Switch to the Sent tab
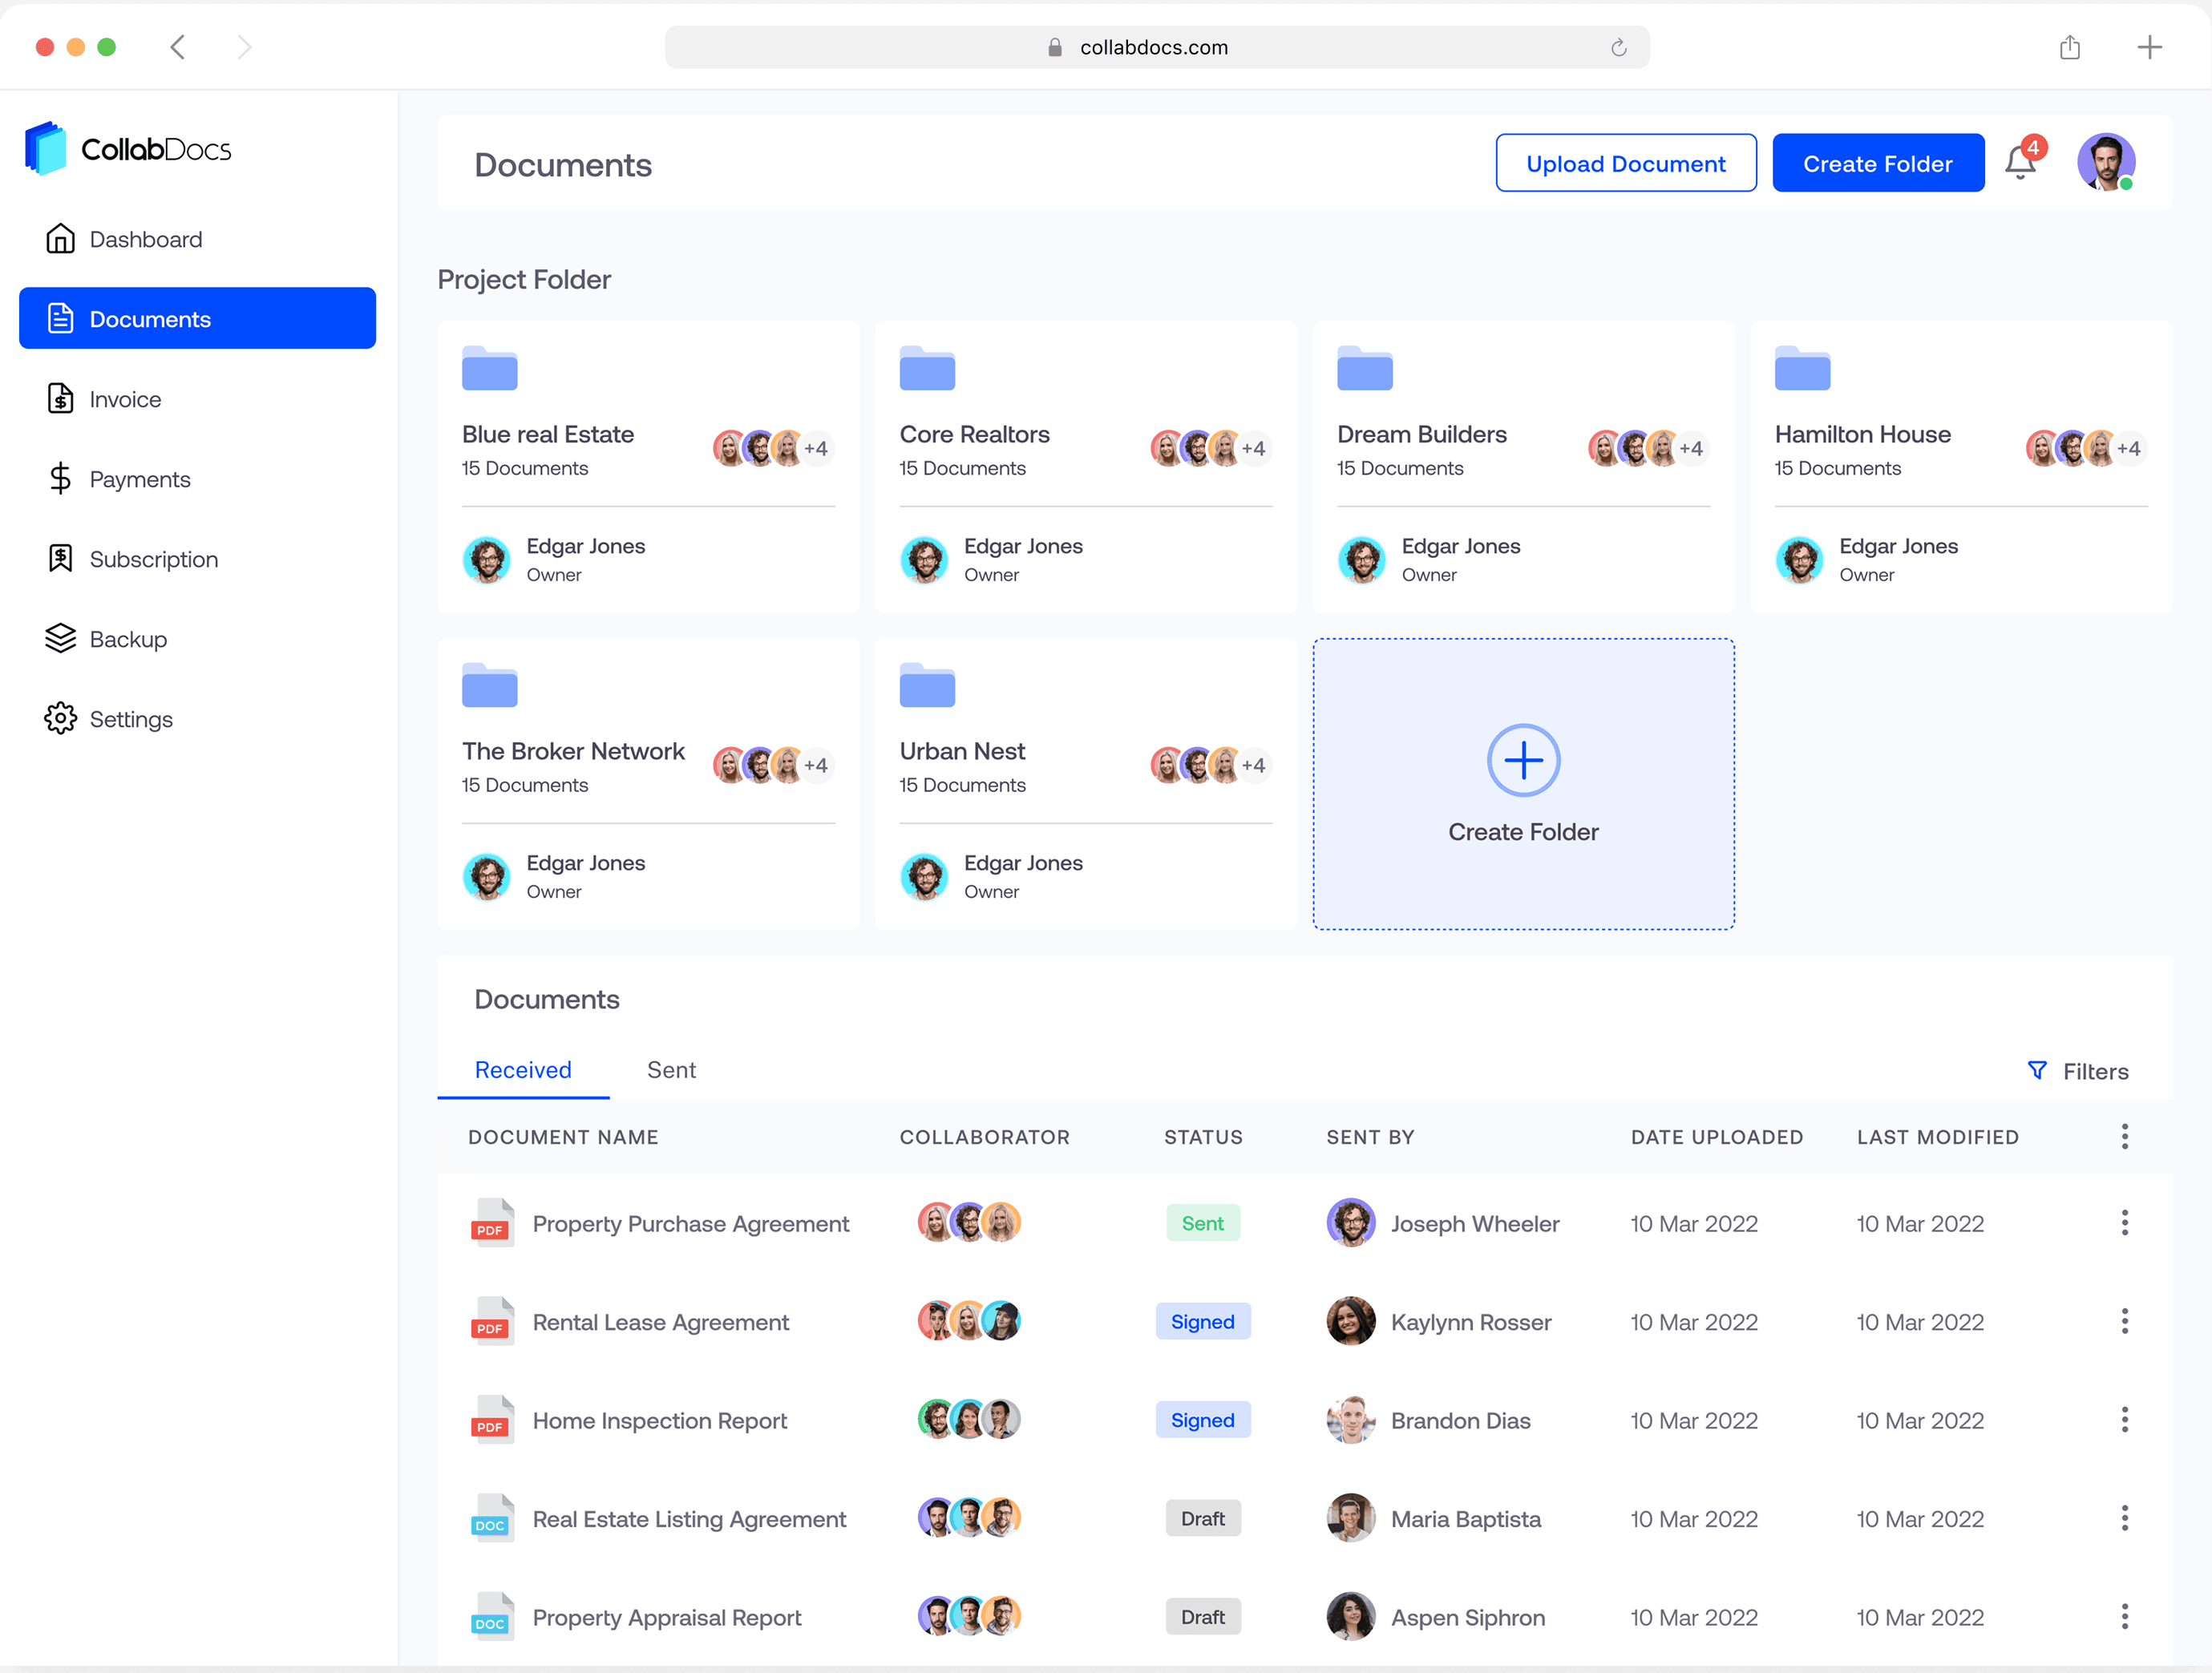Viewport: 2212px width, 1673px height. [671, 1070]
